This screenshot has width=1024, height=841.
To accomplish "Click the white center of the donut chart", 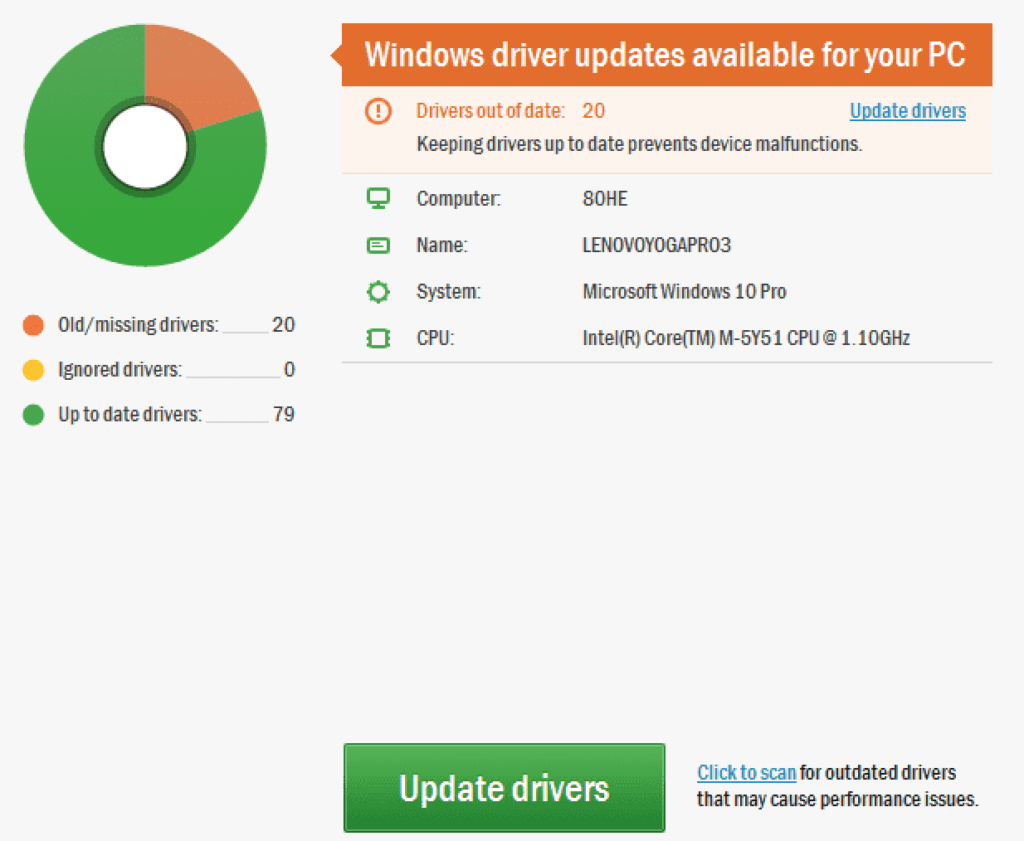I will pos(147,146).
